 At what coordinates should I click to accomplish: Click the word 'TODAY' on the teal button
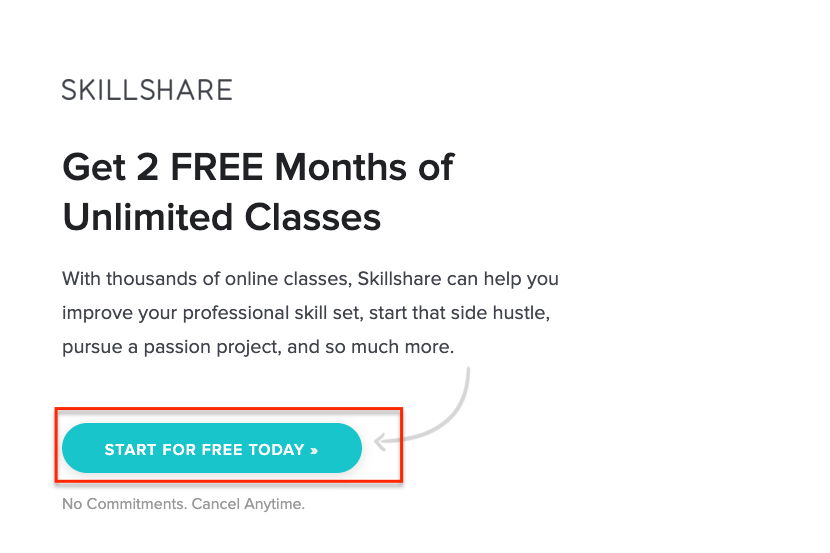pyautogui.click(x=276, y=450)
